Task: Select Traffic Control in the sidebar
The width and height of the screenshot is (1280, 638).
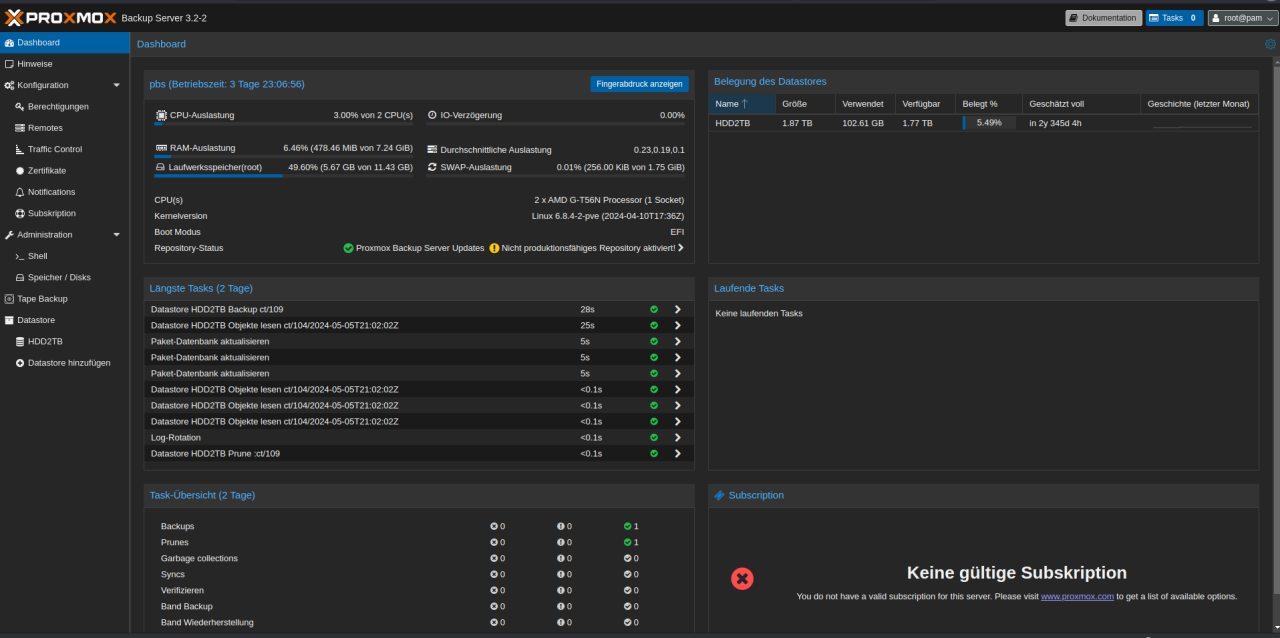Action: 65,149
